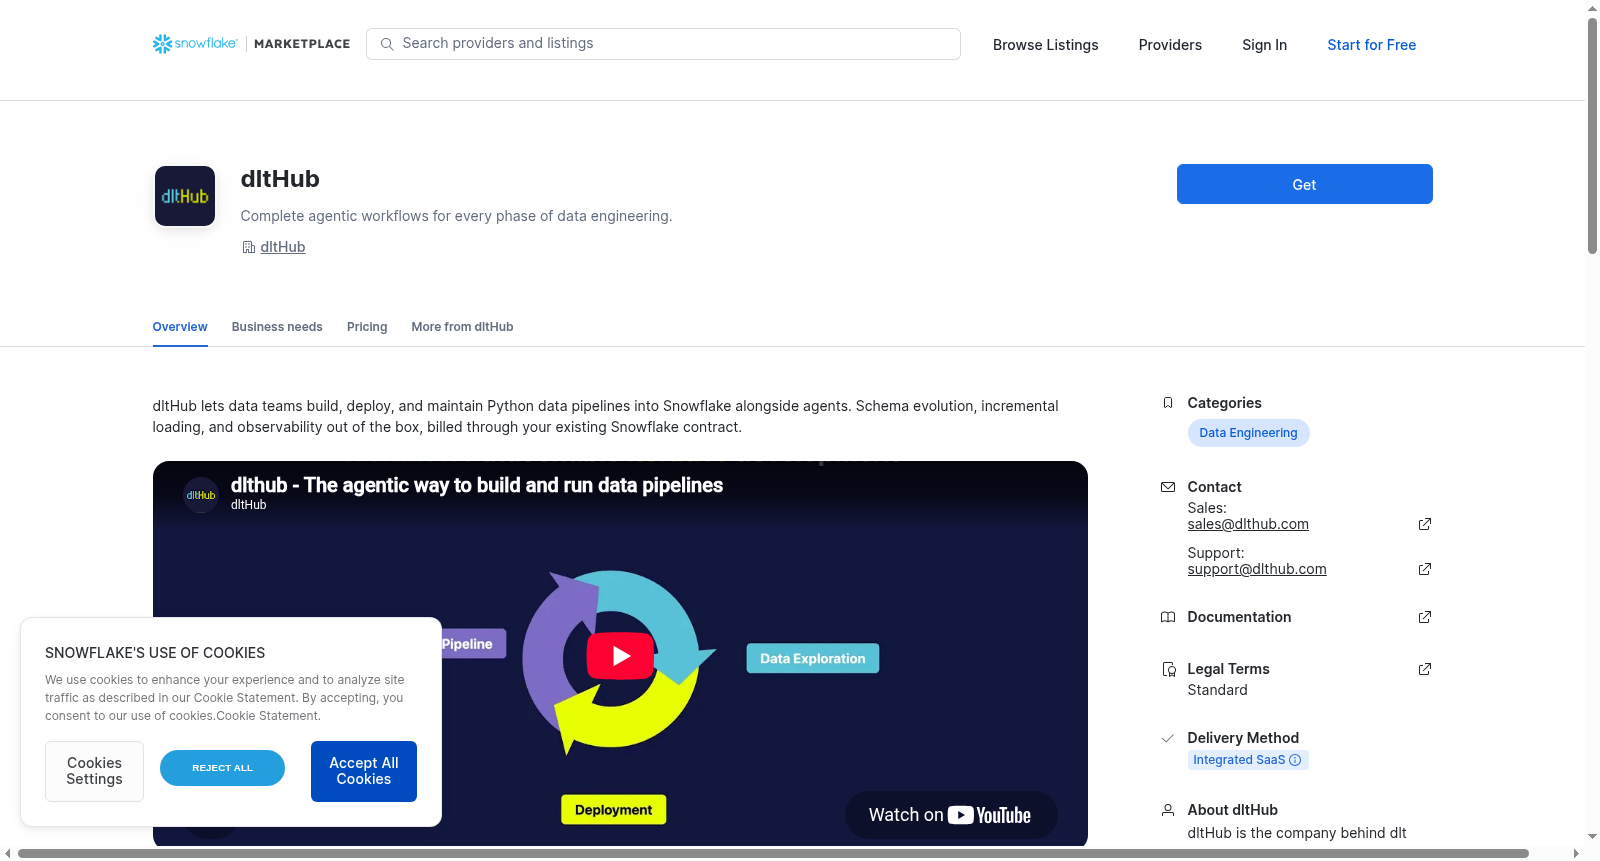Click support@dlthub.com email link
This screenshot has height=861, width=1600.
coord(1257,569)
